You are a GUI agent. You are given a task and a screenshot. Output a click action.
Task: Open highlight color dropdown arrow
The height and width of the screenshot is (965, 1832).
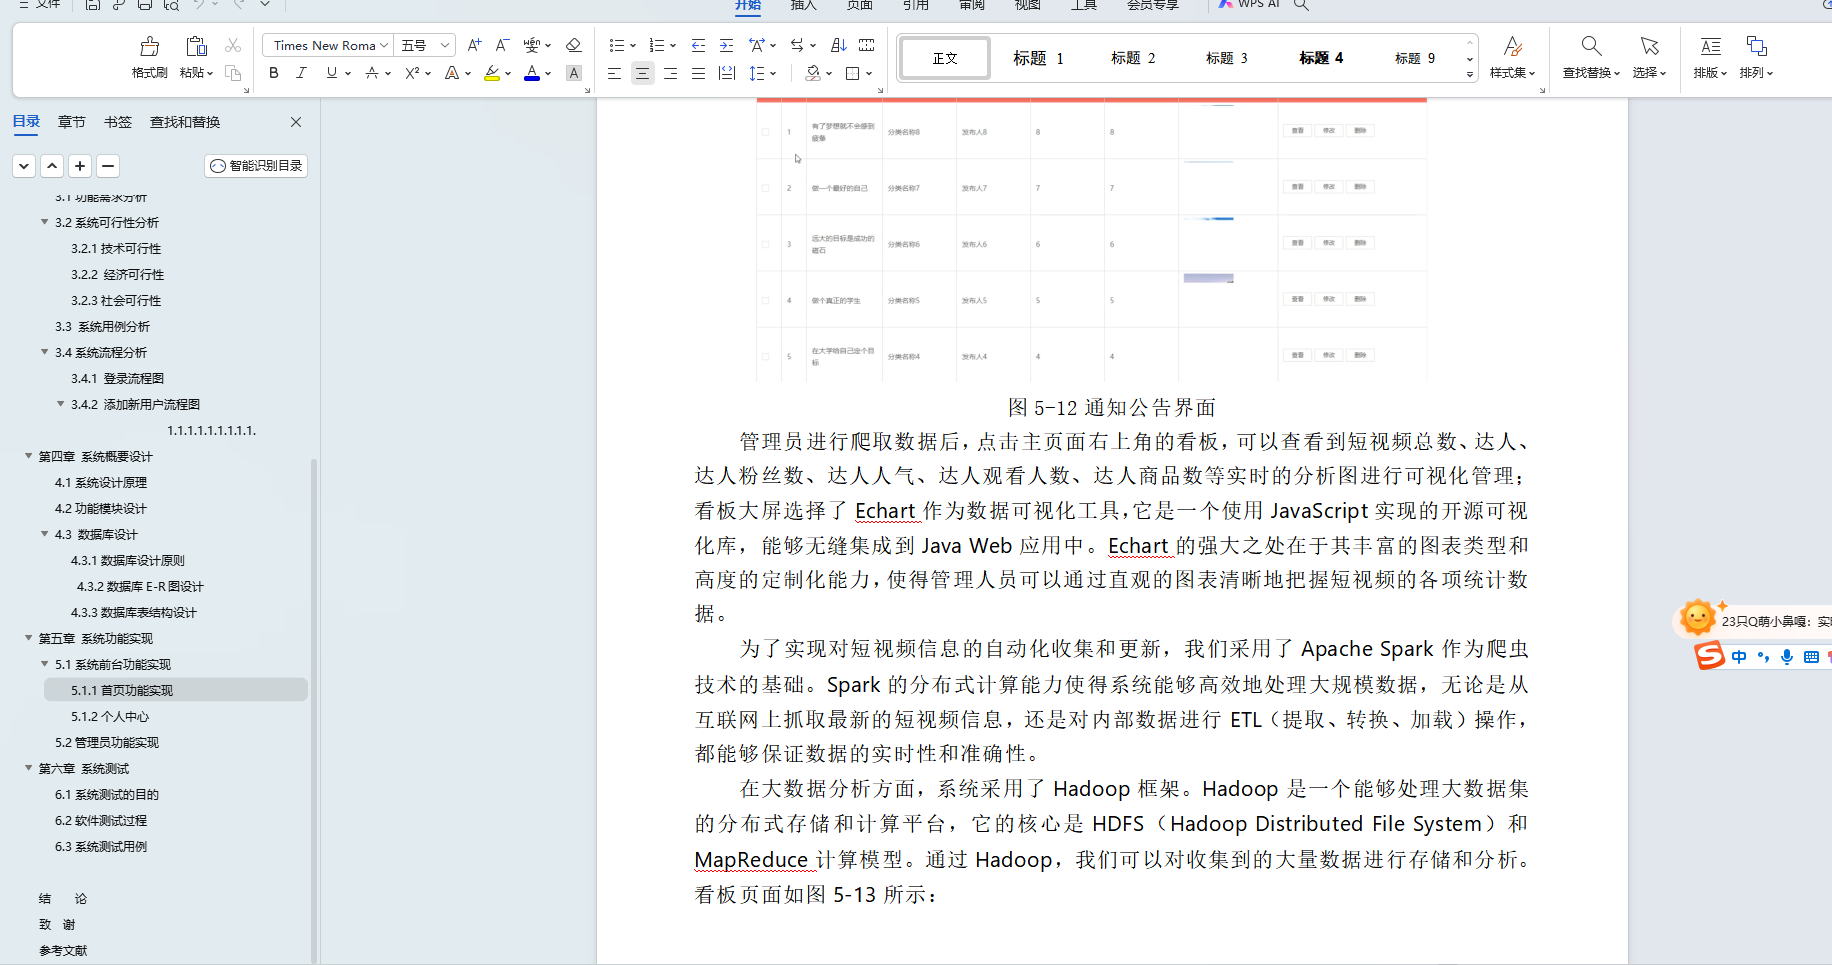[508, 73]
